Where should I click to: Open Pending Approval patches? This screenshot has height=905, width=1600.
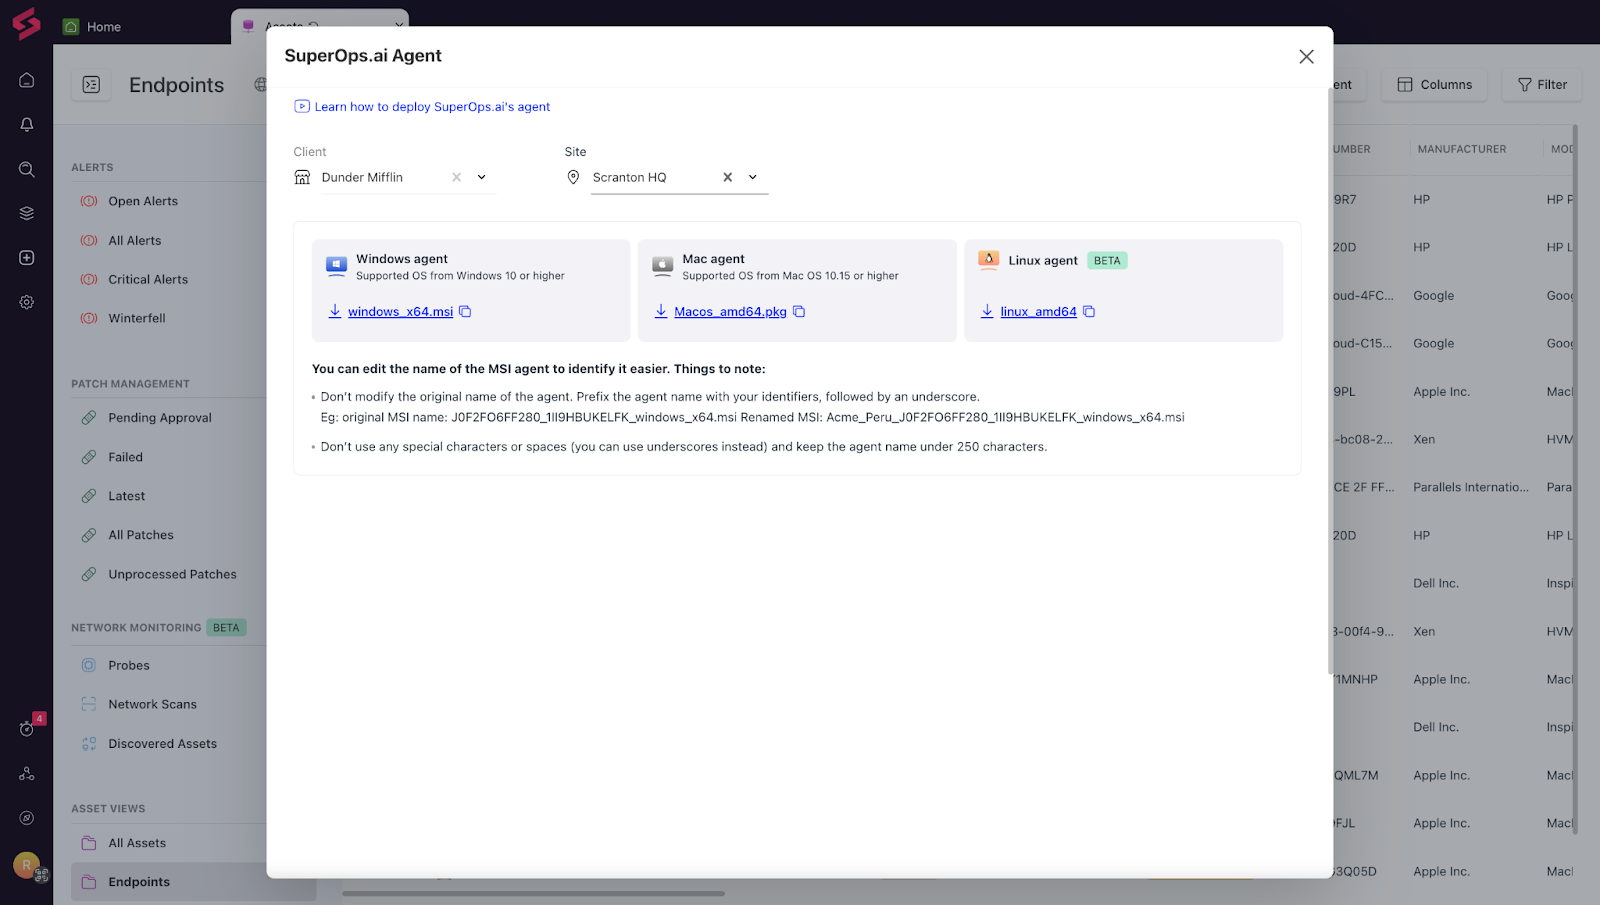click(x=160, y=418)
